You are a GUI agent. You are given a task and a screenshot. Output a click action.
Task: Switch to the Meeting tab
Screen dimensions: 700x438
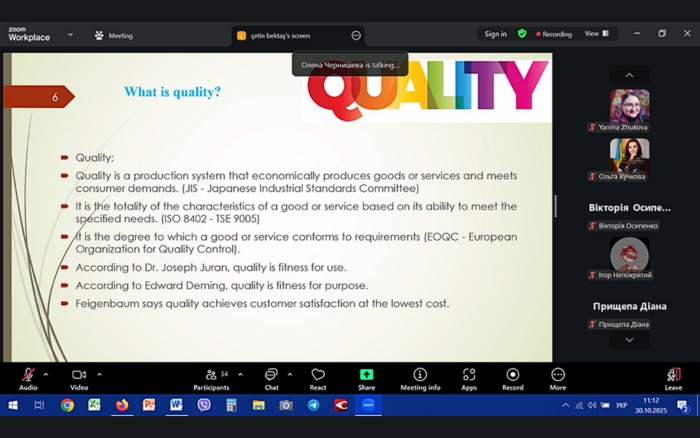[x=113, y=35]
